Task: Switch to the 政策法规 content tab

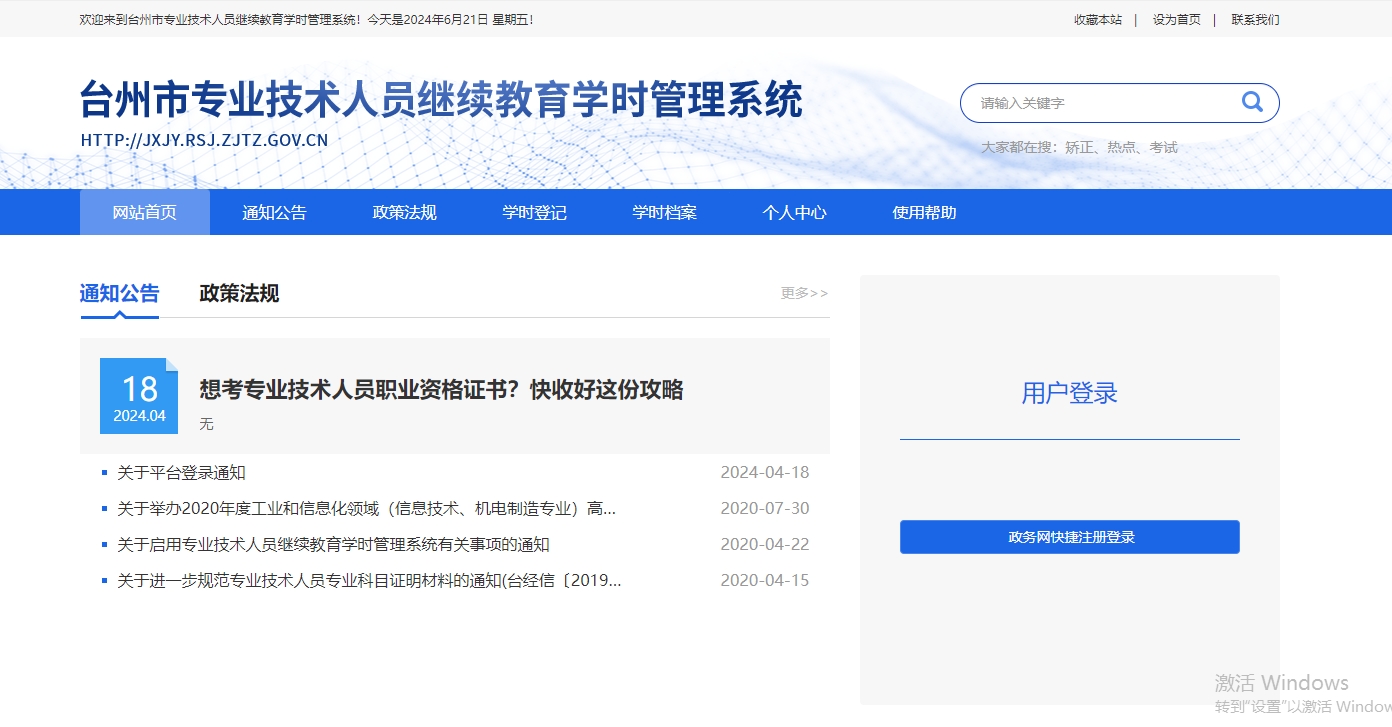Action: pos(239,293)
